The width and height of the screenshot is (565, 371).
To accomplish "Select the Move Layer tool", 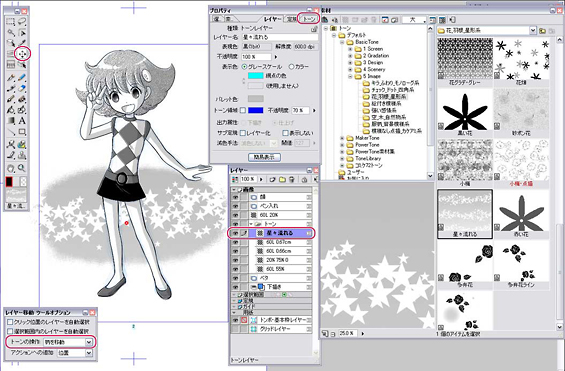I will pyautogui.click(x=22, y=54).
